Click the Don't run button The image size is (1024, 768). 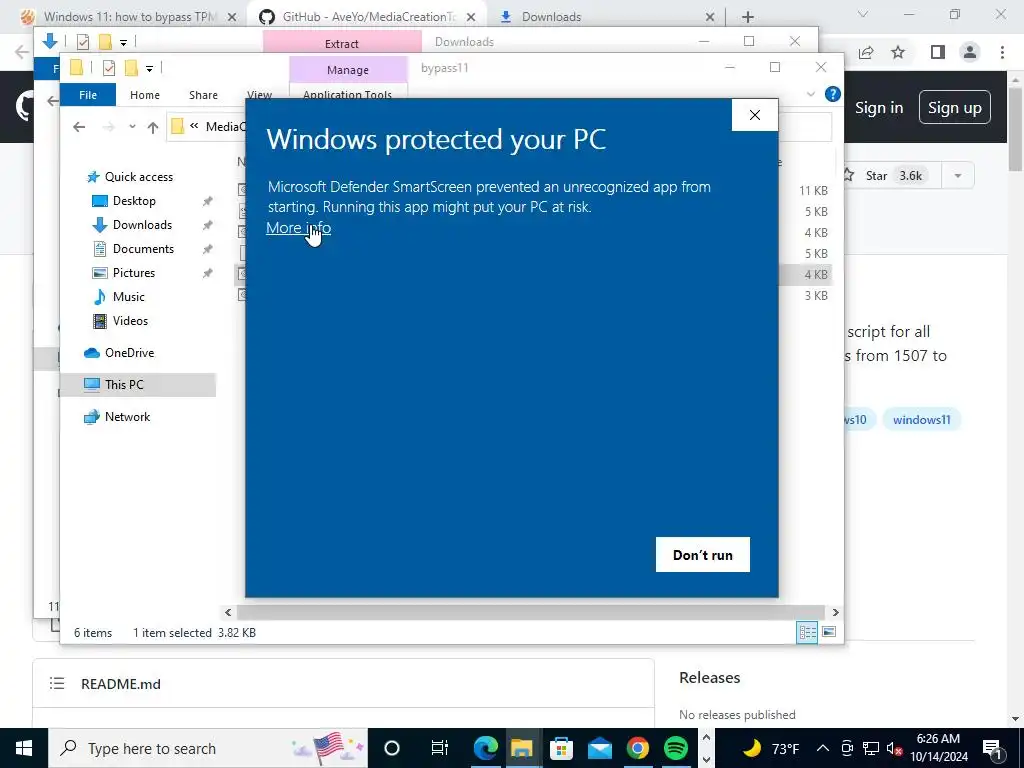[703, 554]
